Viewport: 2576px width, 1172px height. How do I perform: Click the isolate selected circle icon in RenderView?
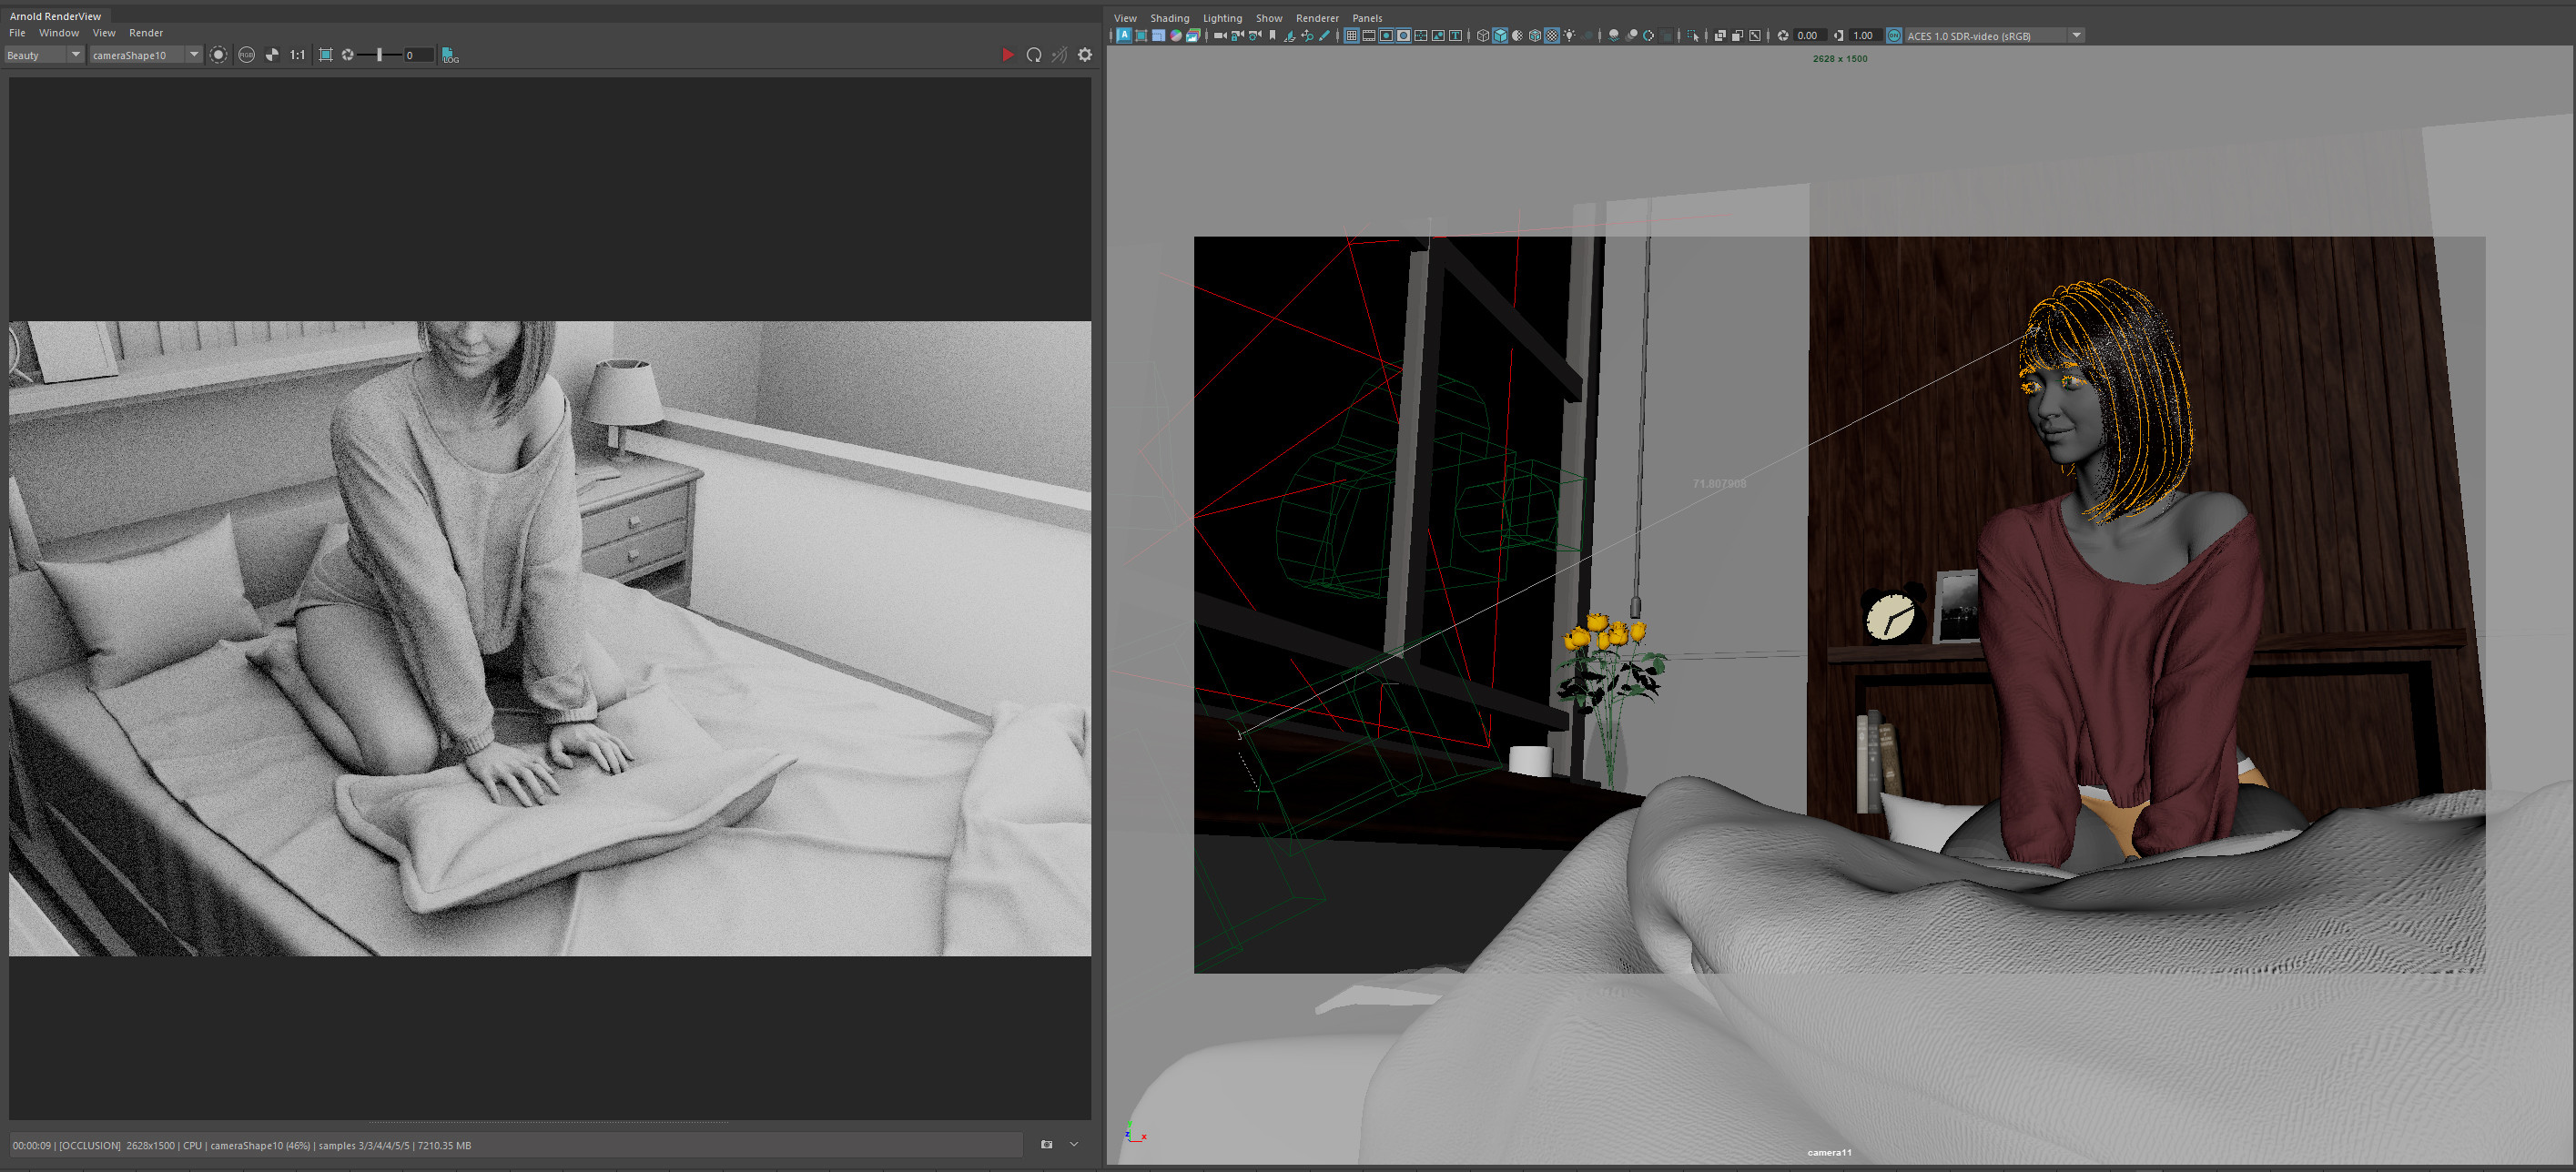[x=218, y=55]
